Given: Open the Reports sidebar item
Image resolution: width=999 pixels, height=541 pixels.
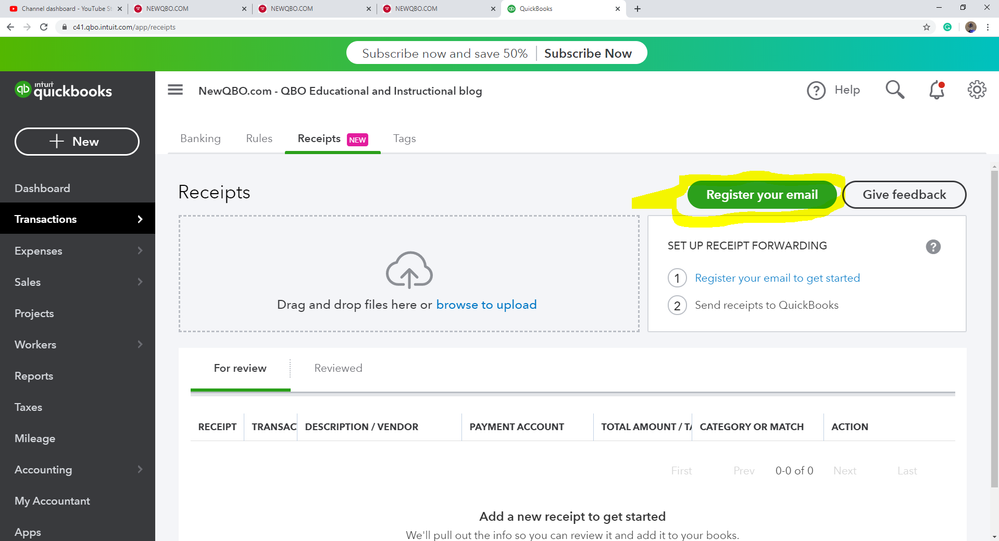Looking at the screenshot, I should pos(34,376).
